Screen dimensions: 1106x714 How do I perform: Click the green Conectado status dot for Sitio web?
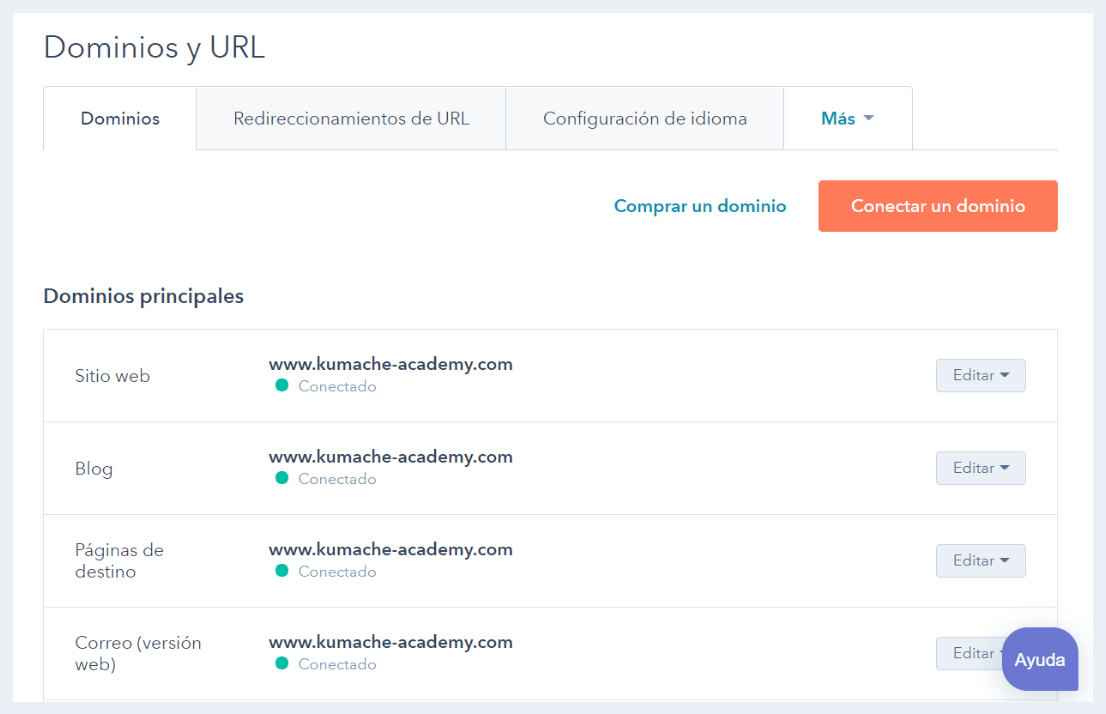[282, 386]
